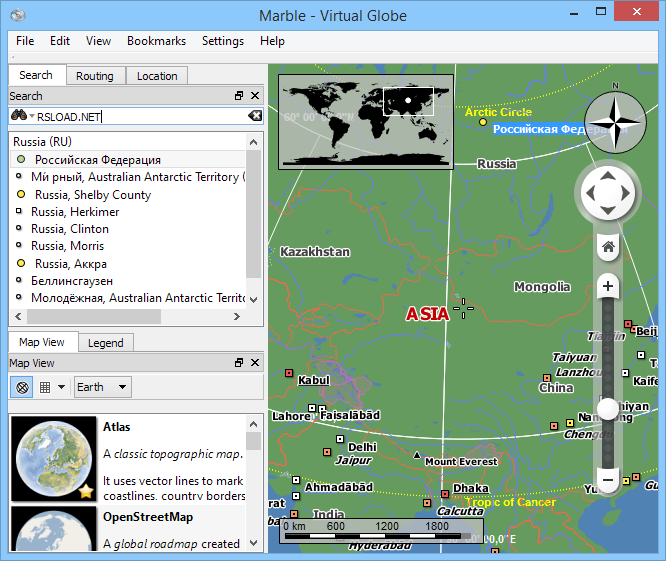This screenshot has width=666, height=561.
Task: Open the Legend tab
Action: pos(105,343)
